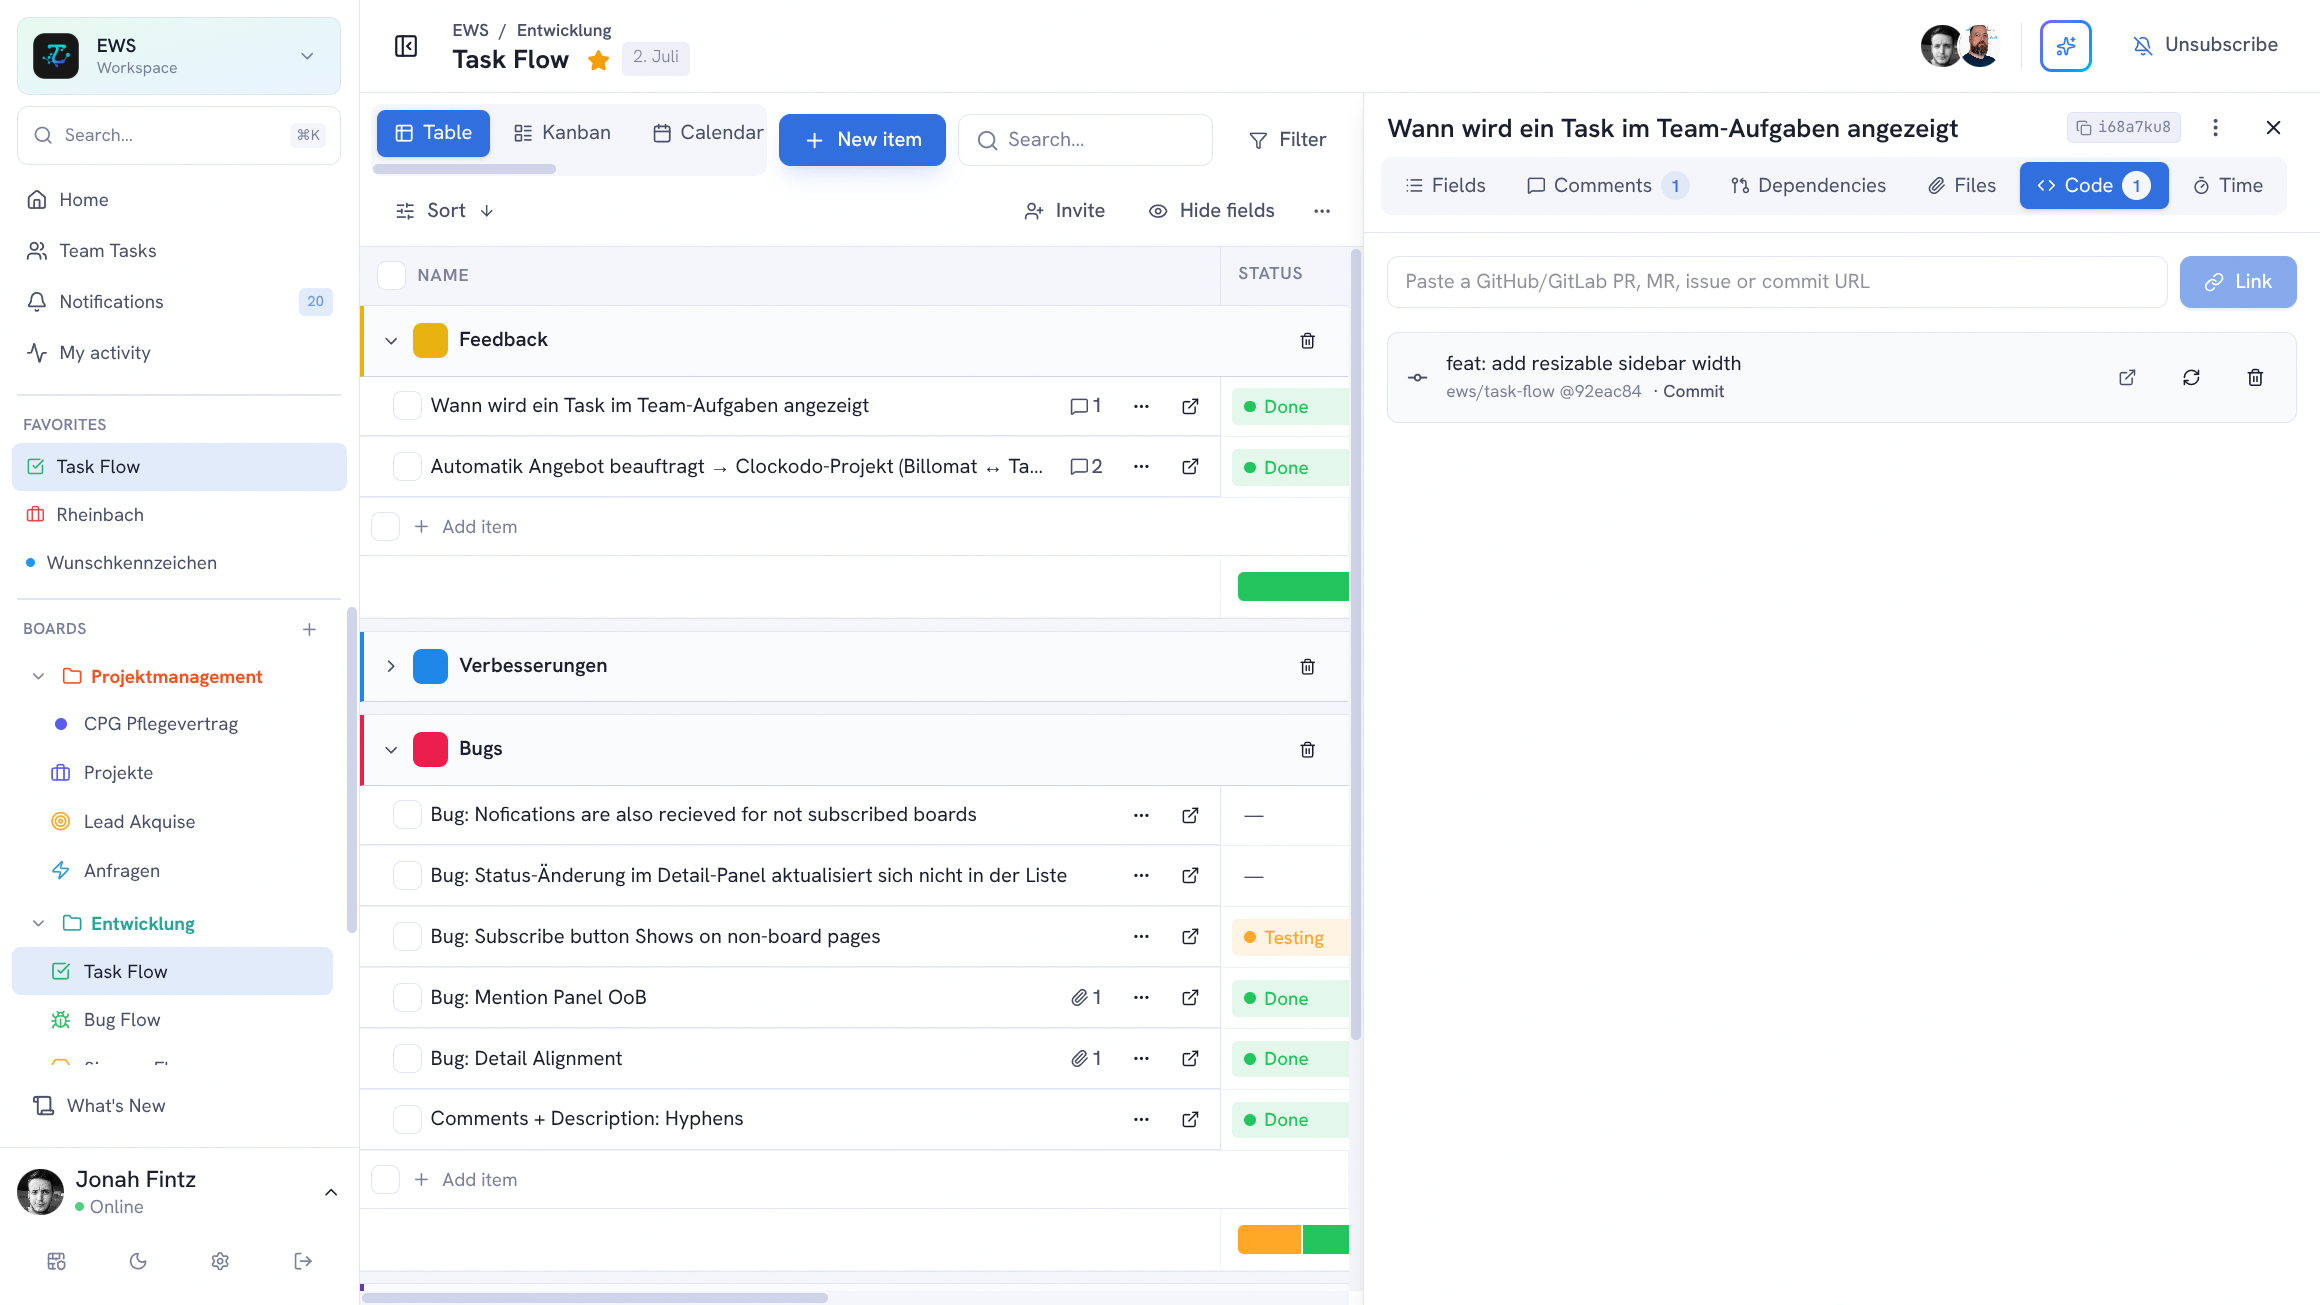Viewport: 2320px width, 1305px height.
Task: Click the Link button for PR URL
Action: (2238, 282)
